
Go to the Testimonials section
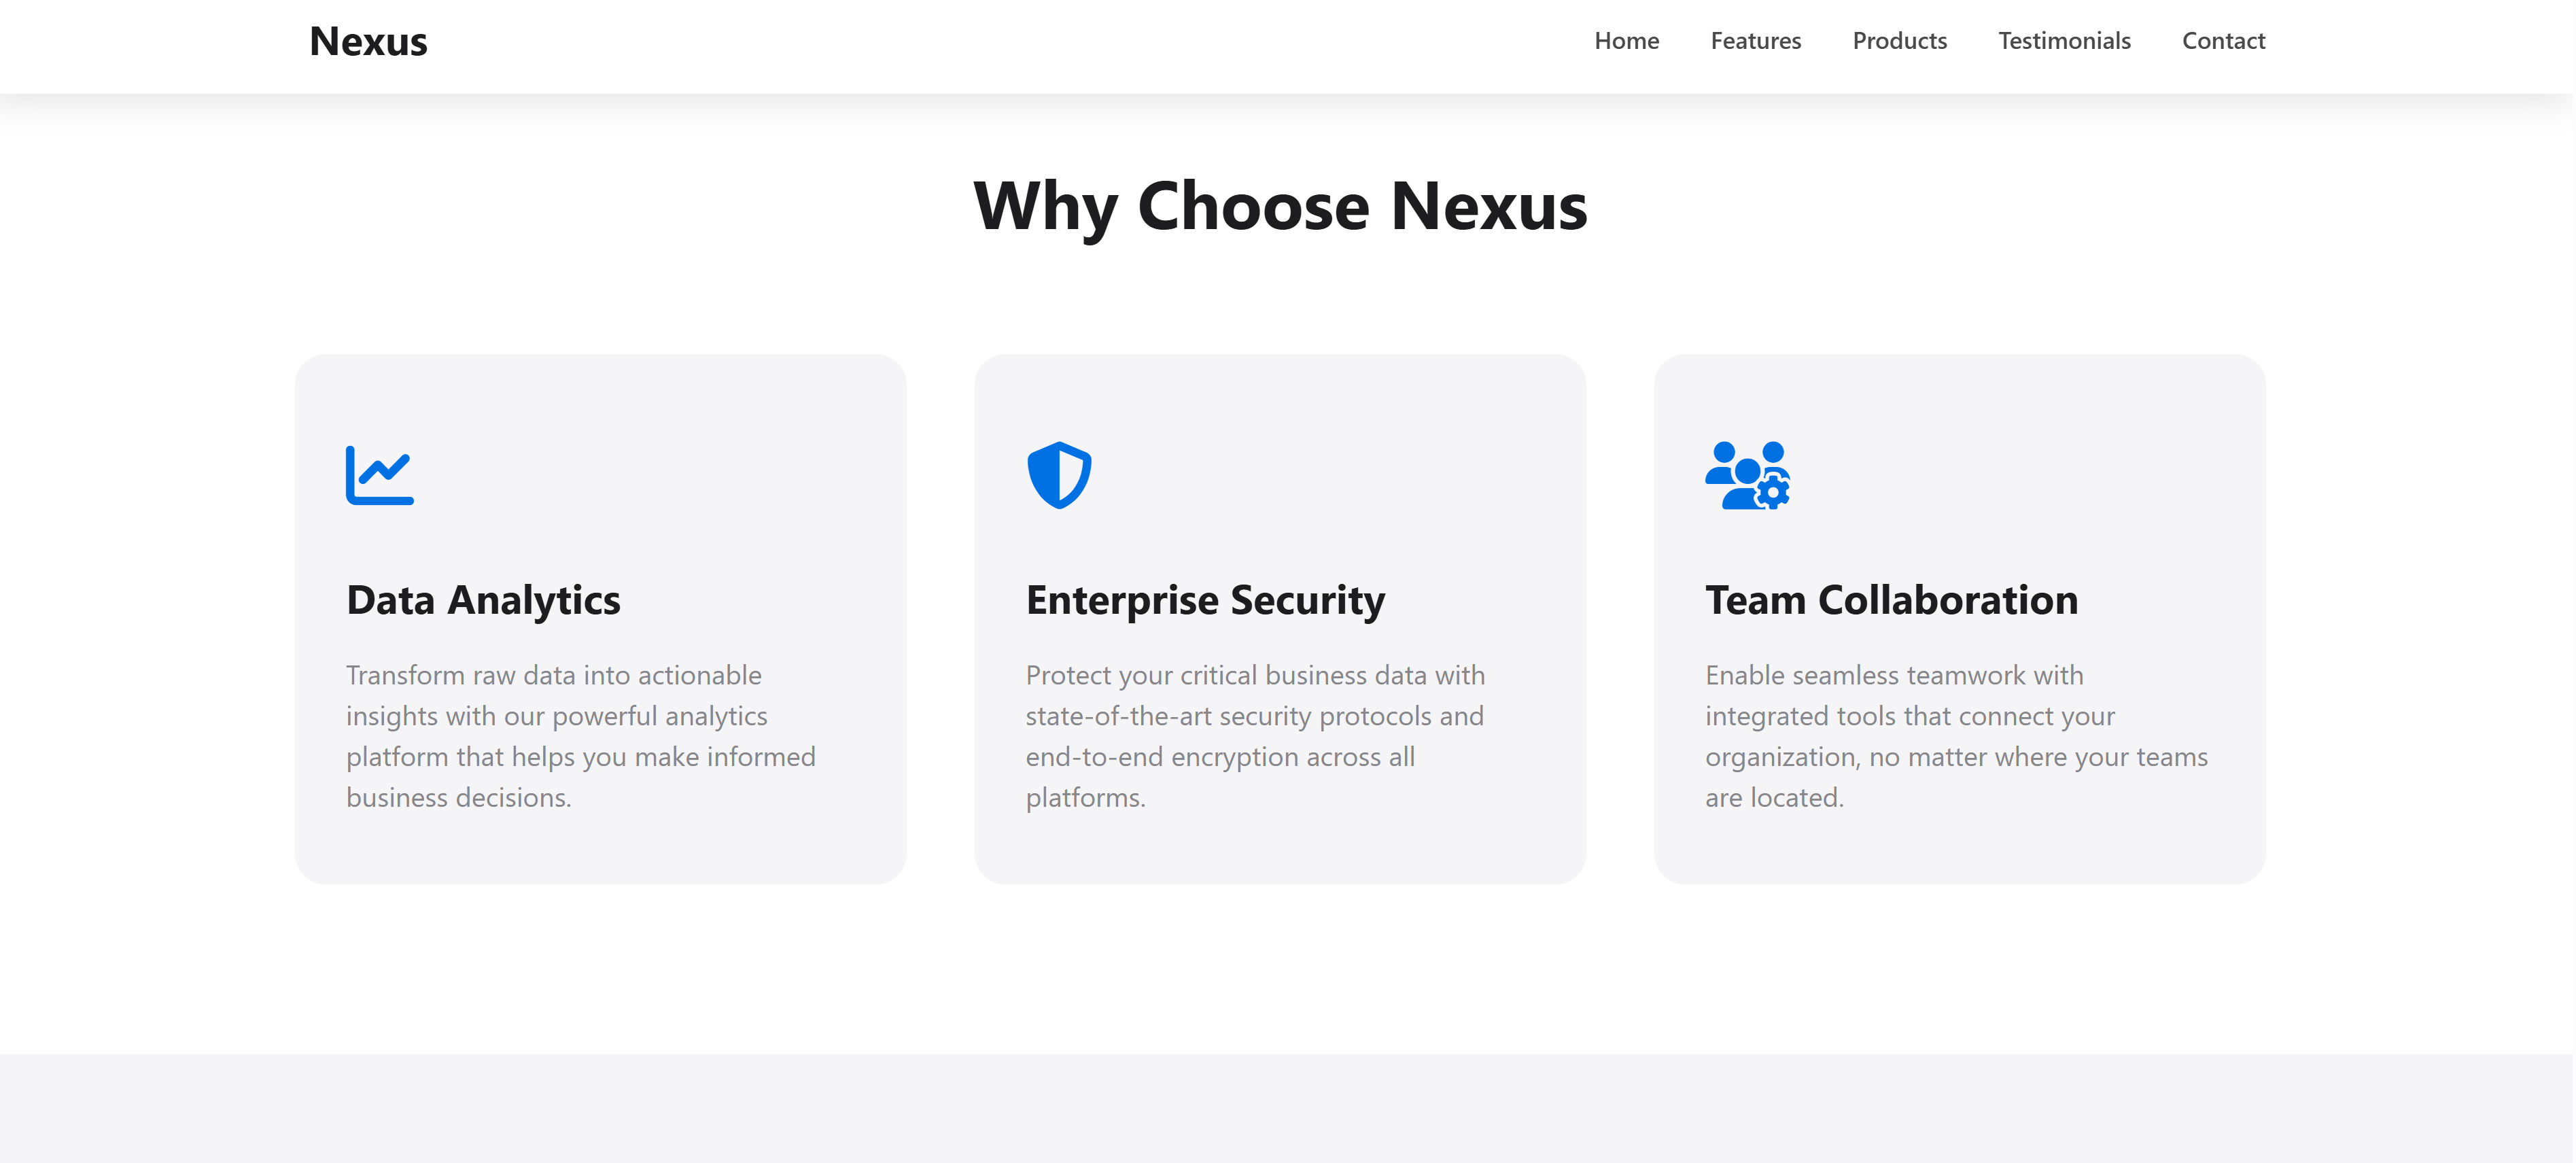coord(2064,41)
